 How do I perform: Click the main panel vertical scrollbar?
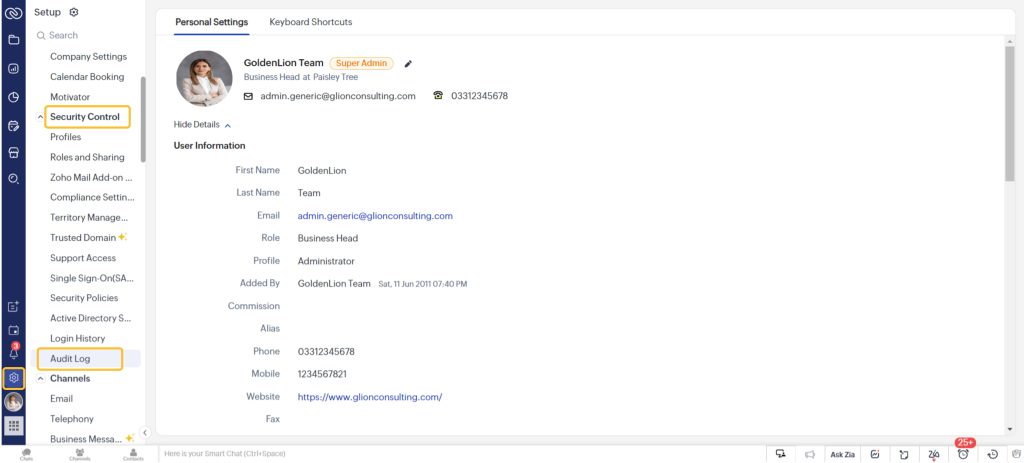(x=1010, y=114)
